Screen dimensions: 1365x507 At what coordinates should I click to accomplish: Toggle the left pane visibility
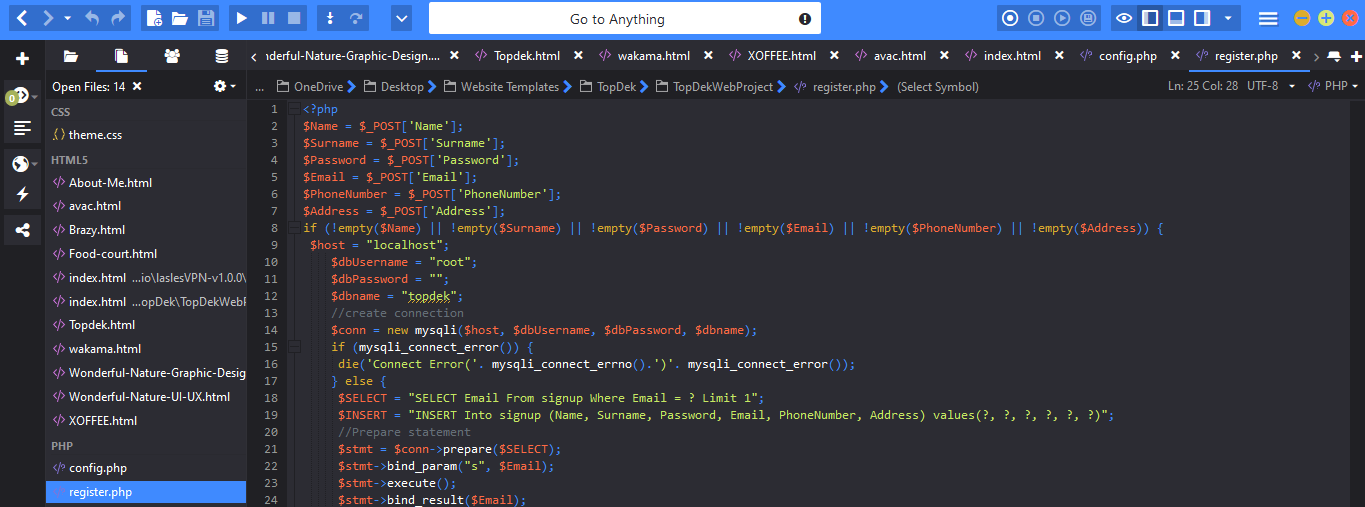click(1150, 18)
